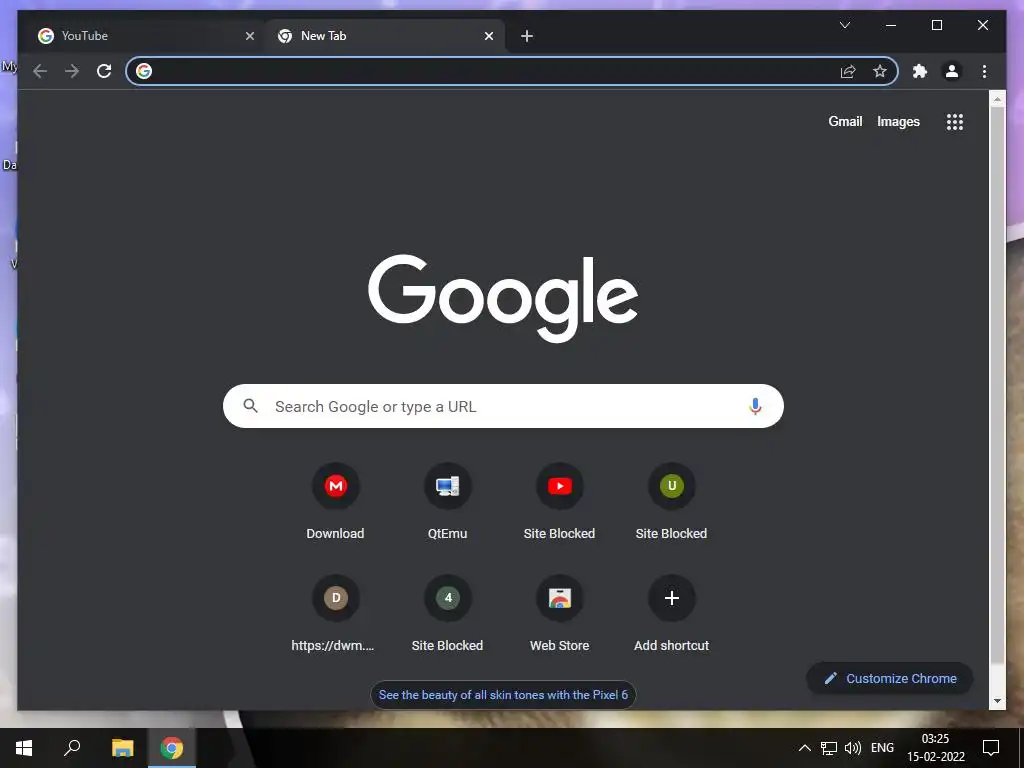Open the volume control in system tray
The image size is (1024, 768).
click(x=853, y=748)
